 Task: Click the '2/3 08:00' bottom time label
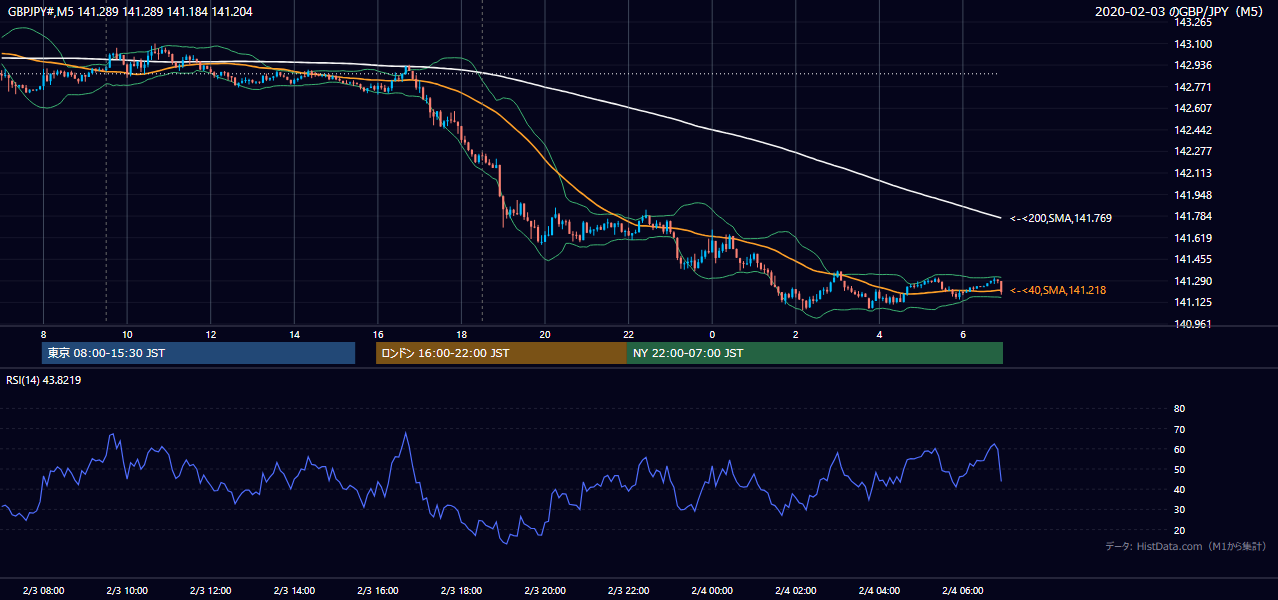click(43, 591)
